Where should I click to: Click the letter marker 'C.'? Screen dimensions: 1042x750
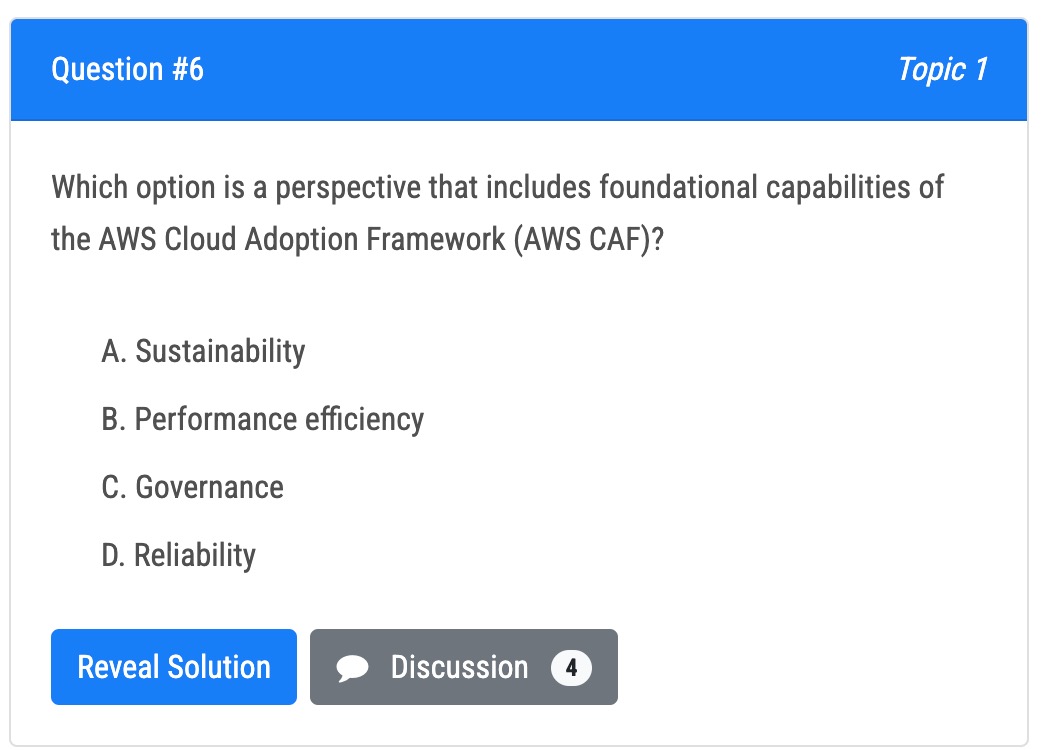click(x=114, y=488)
